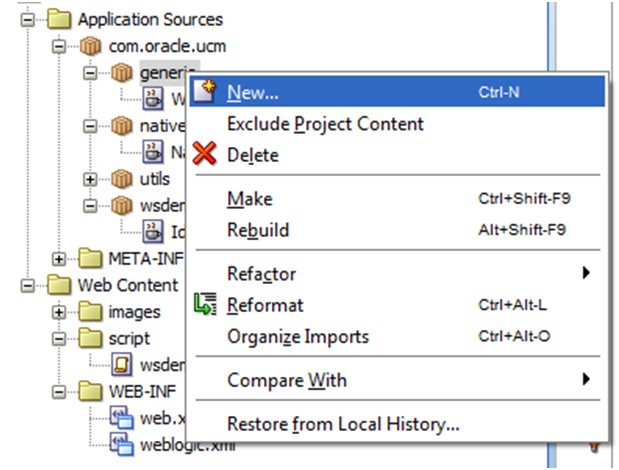Click the green Reformat icon
This screenshot has height=470, width=619.
[206, 305]
